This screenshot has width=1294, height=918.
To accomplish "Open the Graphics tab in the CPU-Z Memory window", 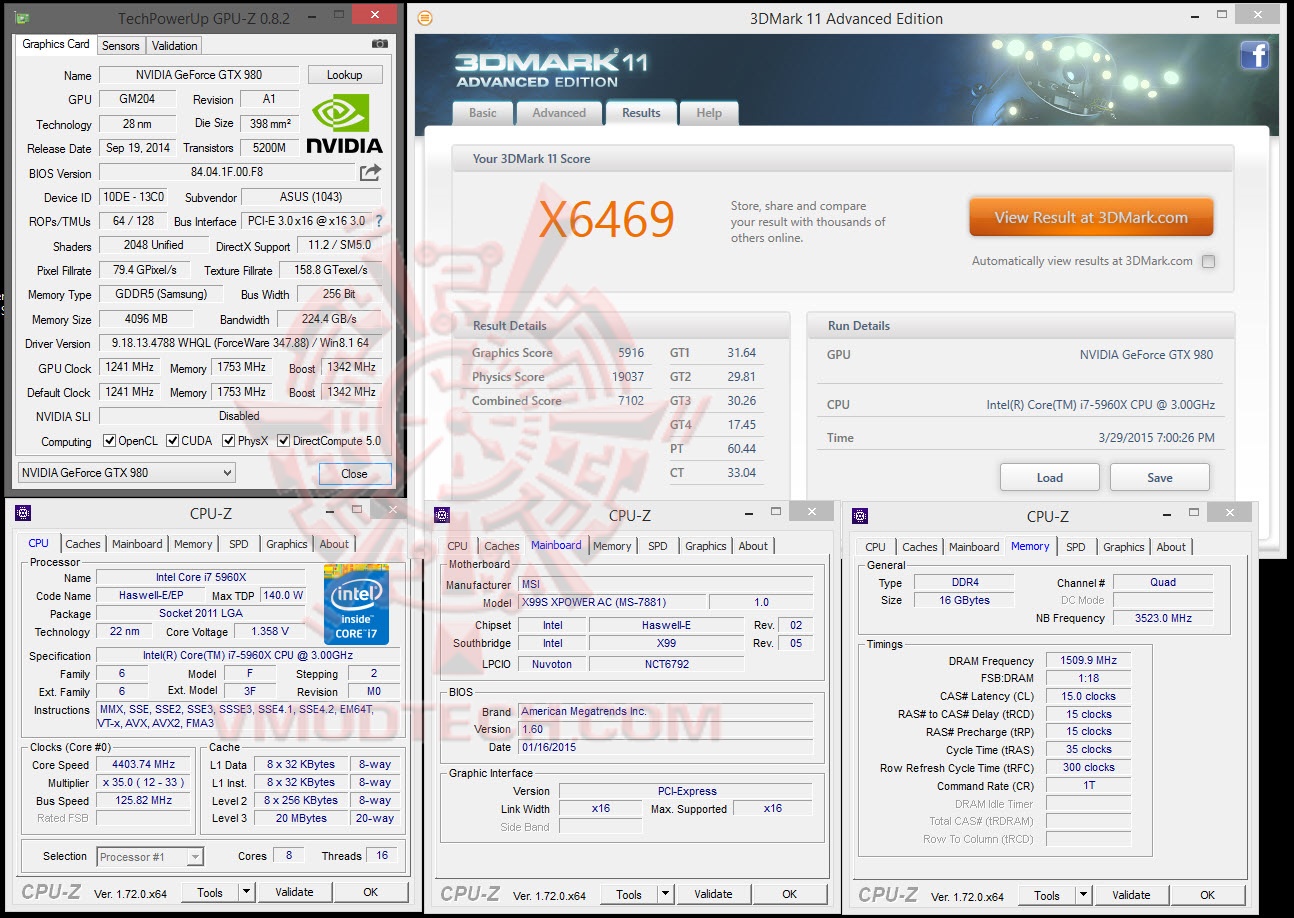I will point(1124,547).
